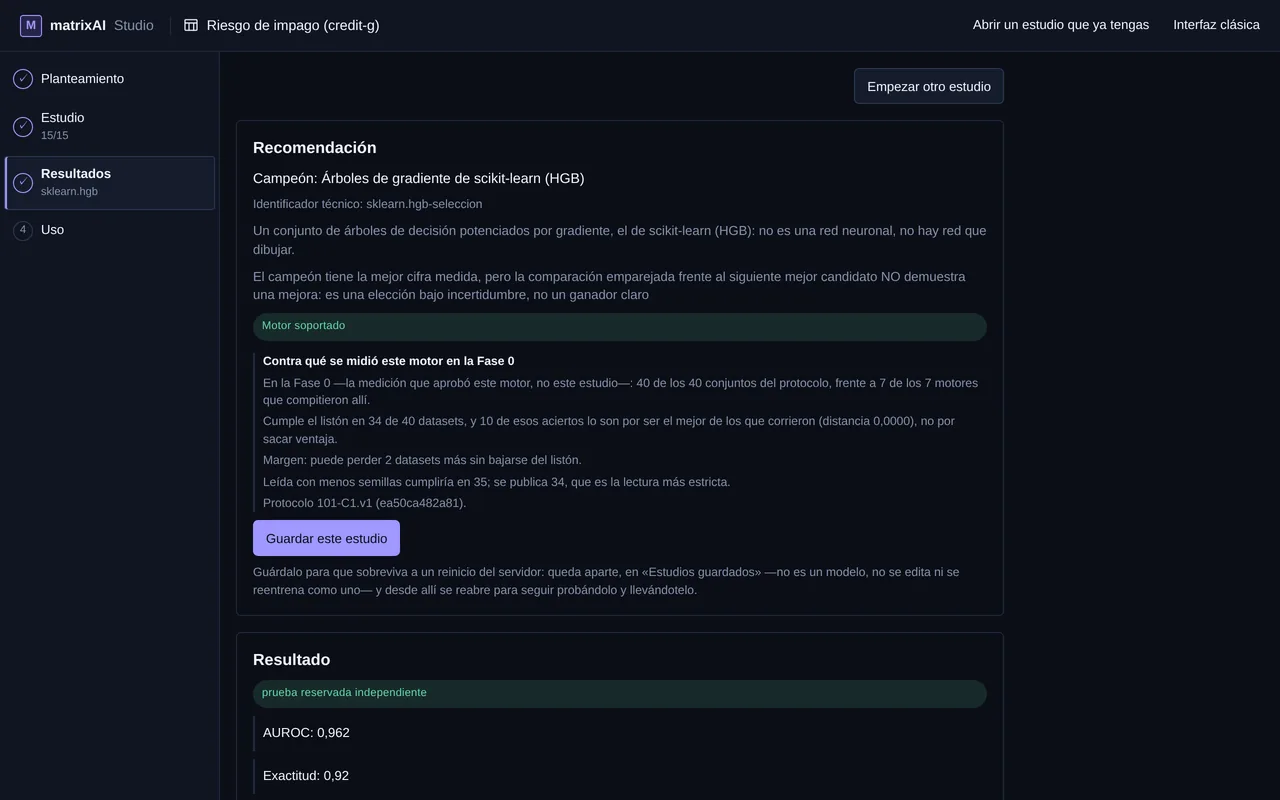Click "Contra qué se midió este motor" heading
Viewport: 1280px width, 800px height.
[389, 361]
